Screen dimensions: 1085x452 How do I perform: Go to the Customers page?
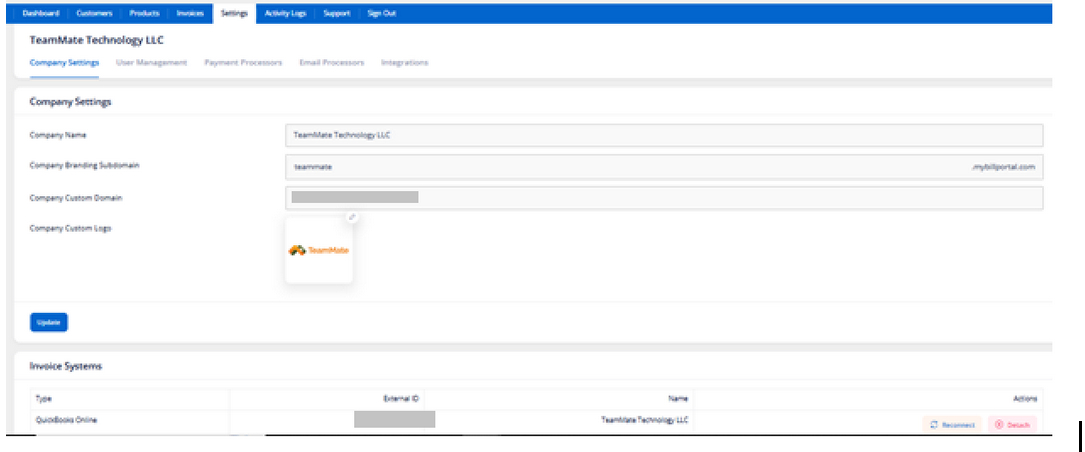tap(94, 13)
